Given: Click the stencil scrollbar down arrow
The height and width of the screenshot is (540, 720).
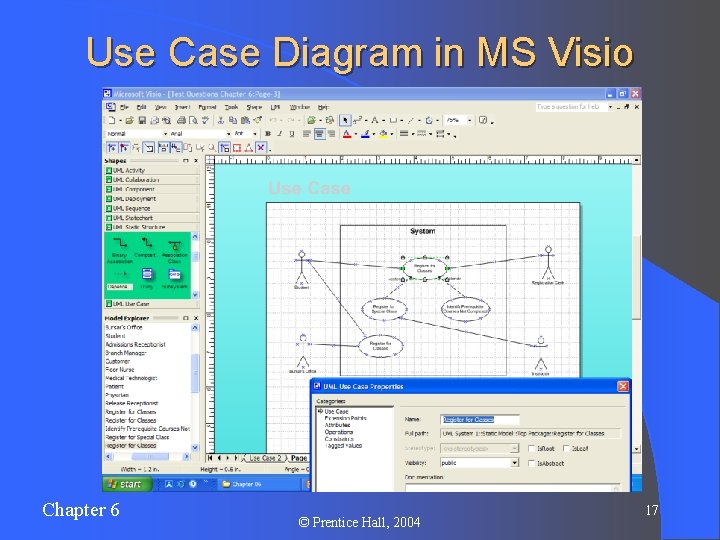Looking at the screenshot, I should pos(195,295).
